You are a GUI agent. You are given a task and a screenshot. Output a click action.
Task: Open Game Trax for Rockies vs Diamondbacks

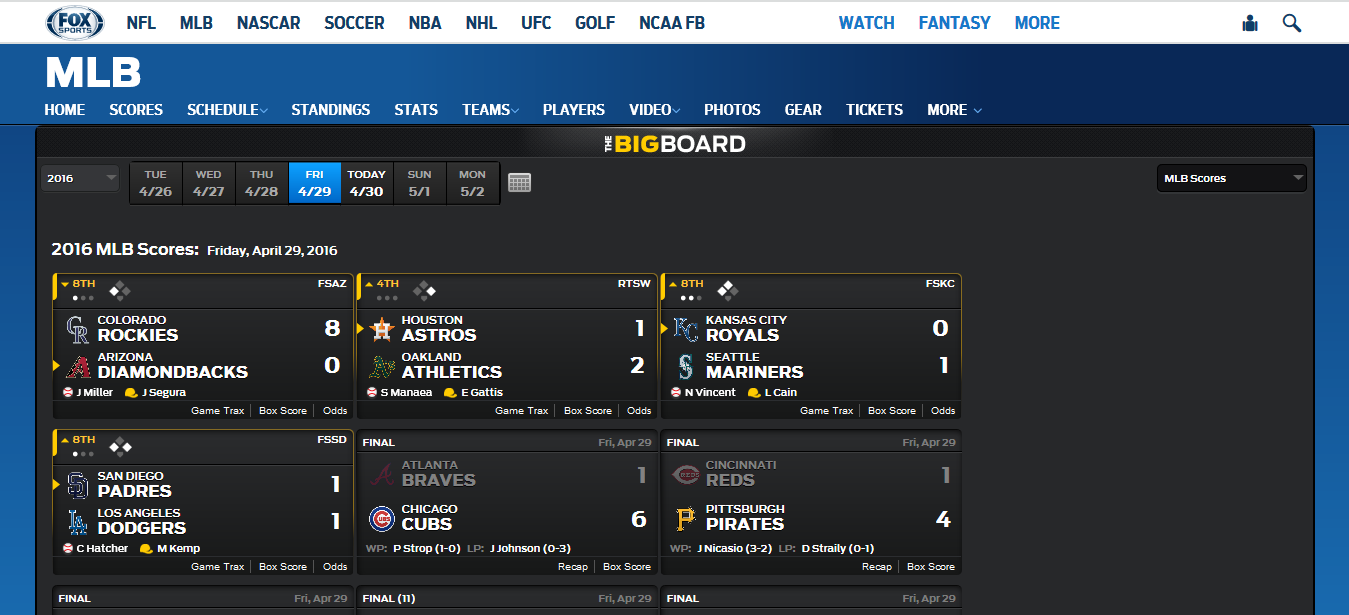[218, 411]
